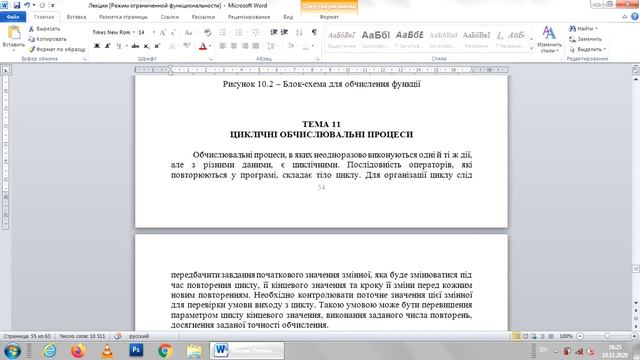This screenshot has height=360, width=640.
Task: Open the Font dialog launcher in Шрифт group
Action: click(211, 59)
